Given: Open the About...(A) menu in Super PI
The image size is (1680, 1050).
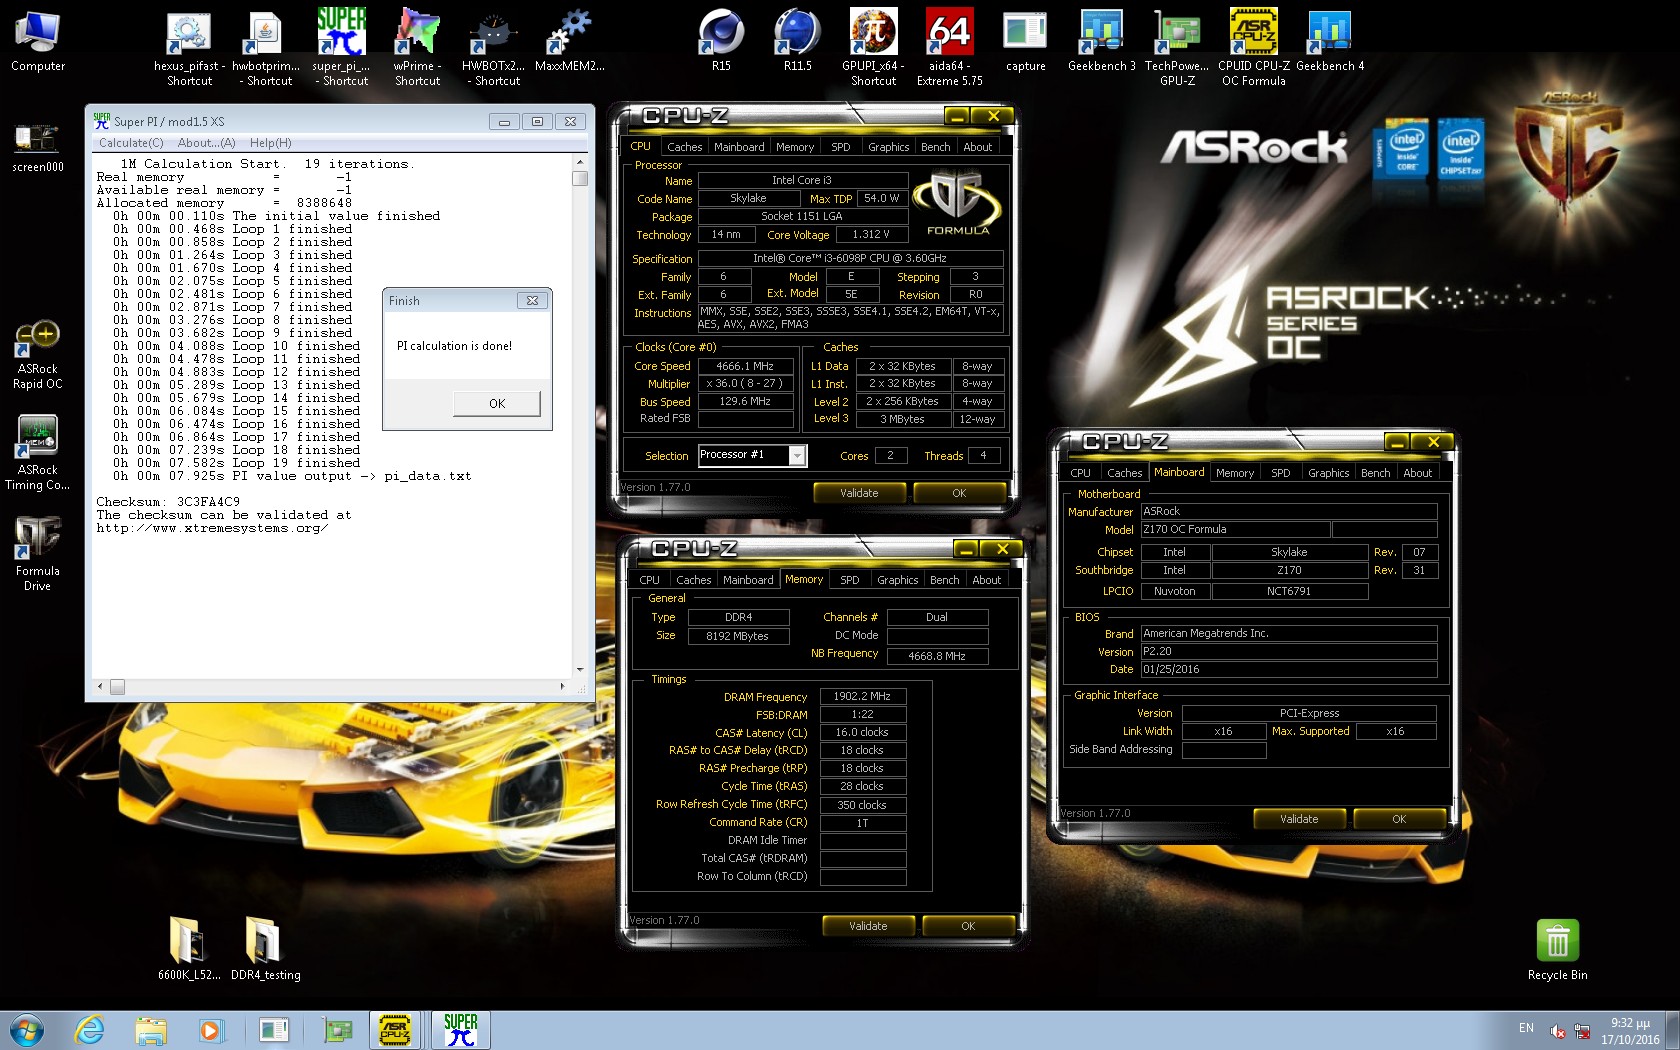Looking at the screenshot, I should 206,143.
